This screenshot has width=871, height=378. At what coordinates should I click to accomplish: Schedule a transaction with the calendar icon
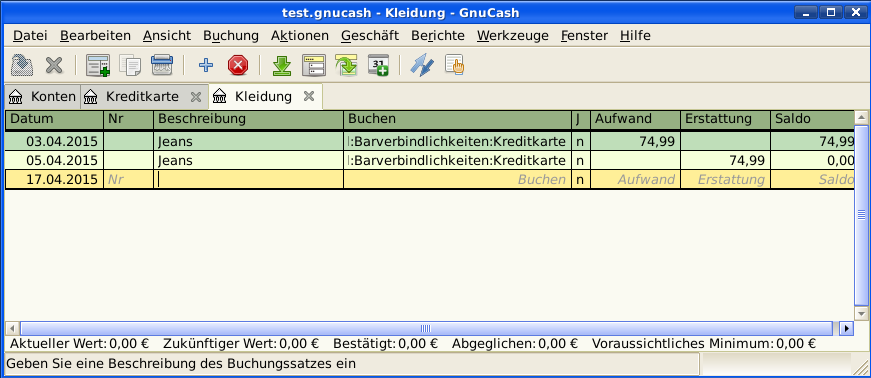point(378,65)
